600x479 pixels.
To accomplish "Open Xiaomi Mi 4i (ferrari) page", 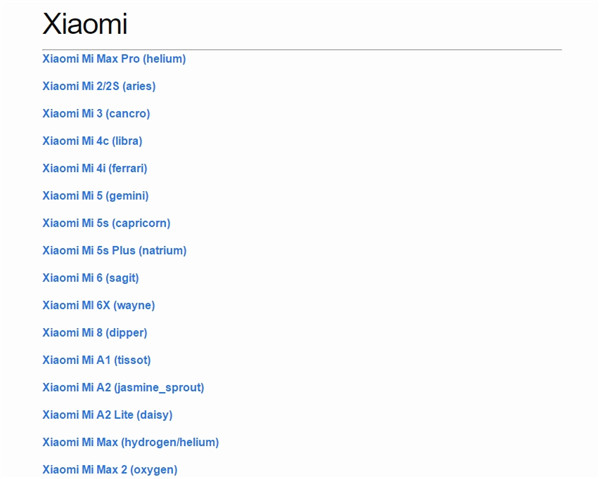I will coord(95,169).
